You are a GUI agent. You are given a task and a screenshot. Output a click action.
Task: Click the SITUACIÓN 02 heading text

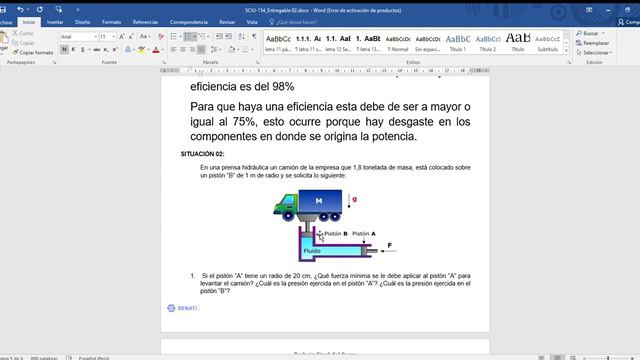(202, 154)
